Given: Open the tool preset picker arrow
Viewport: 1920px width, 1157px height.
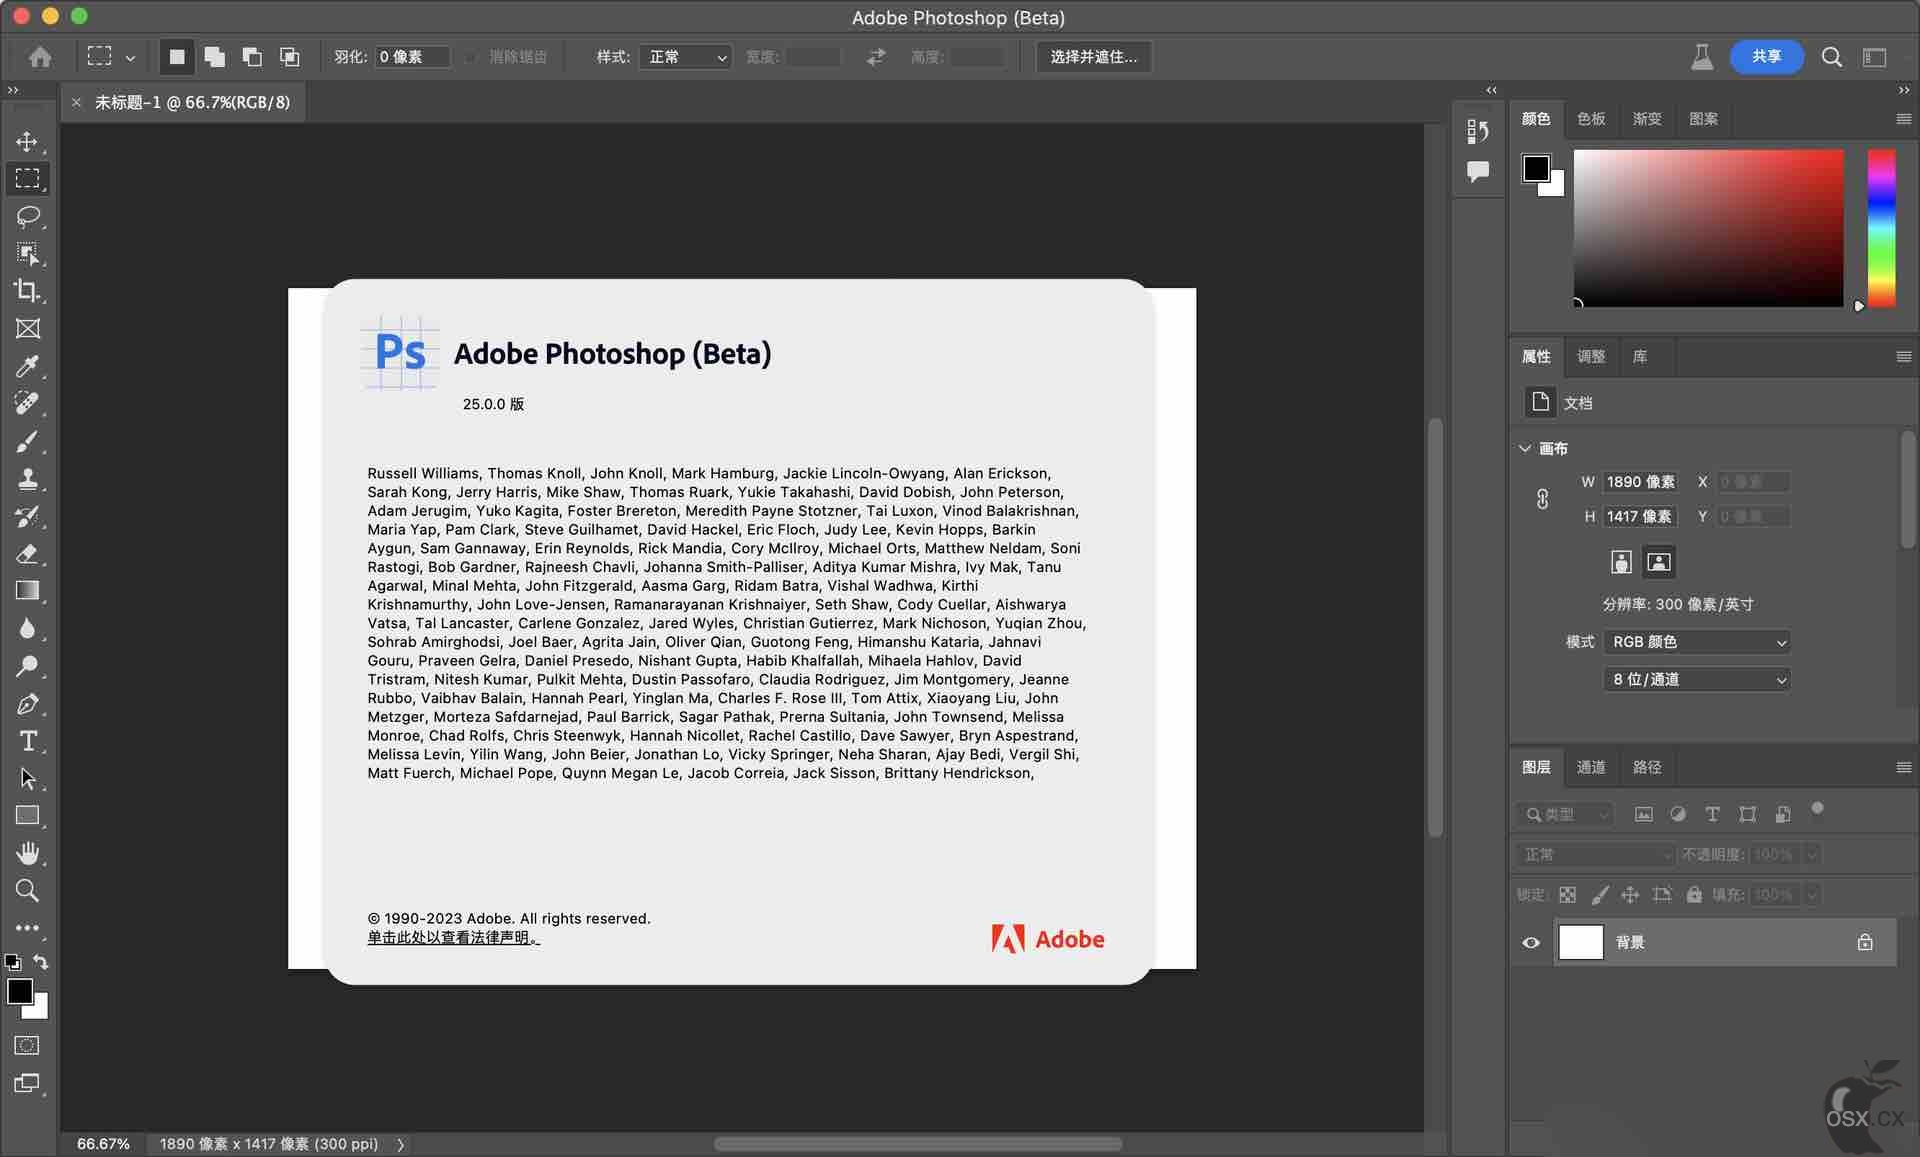Looking at the screenshot, I should coord(130,58).
